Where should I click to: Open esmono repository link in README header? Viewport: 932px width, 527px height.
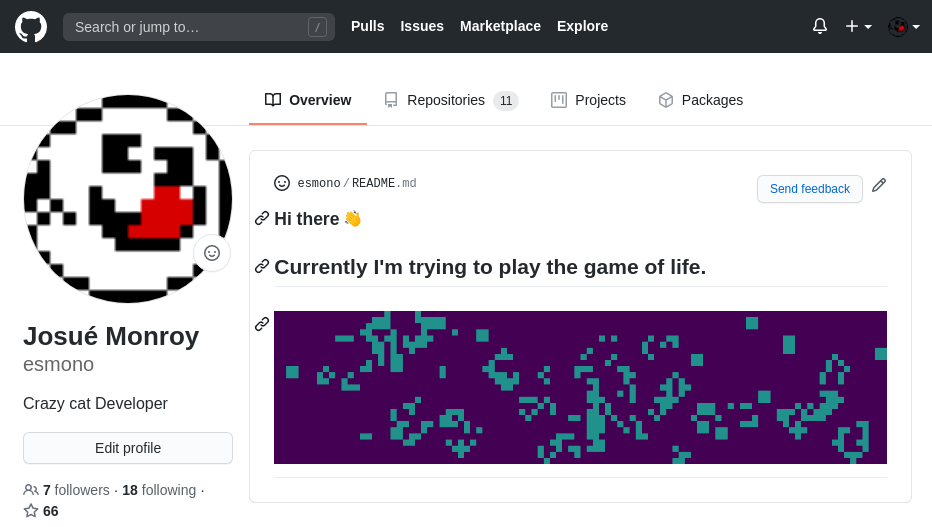tap(319, 183)
